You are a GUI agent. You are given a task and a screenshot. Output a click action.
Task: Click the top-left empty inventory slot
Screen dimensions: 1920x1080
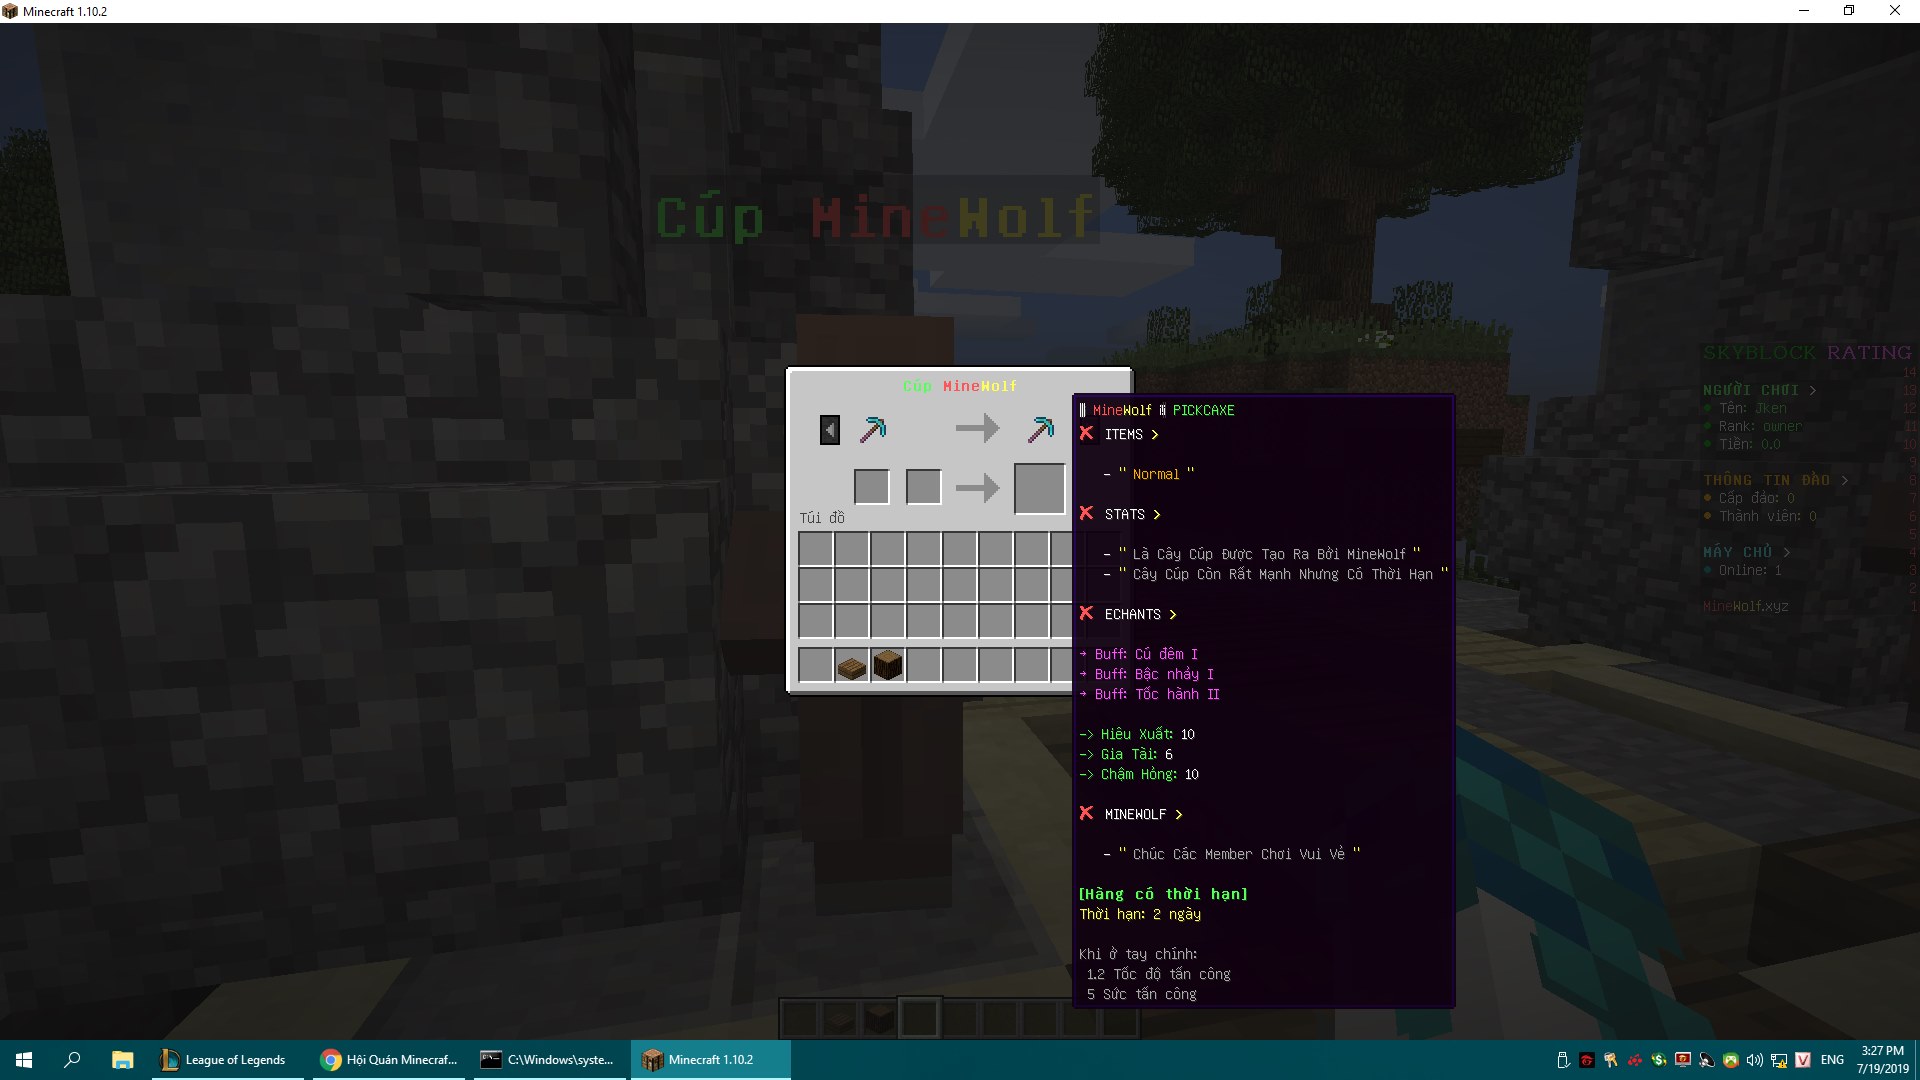tap(816, 549)
